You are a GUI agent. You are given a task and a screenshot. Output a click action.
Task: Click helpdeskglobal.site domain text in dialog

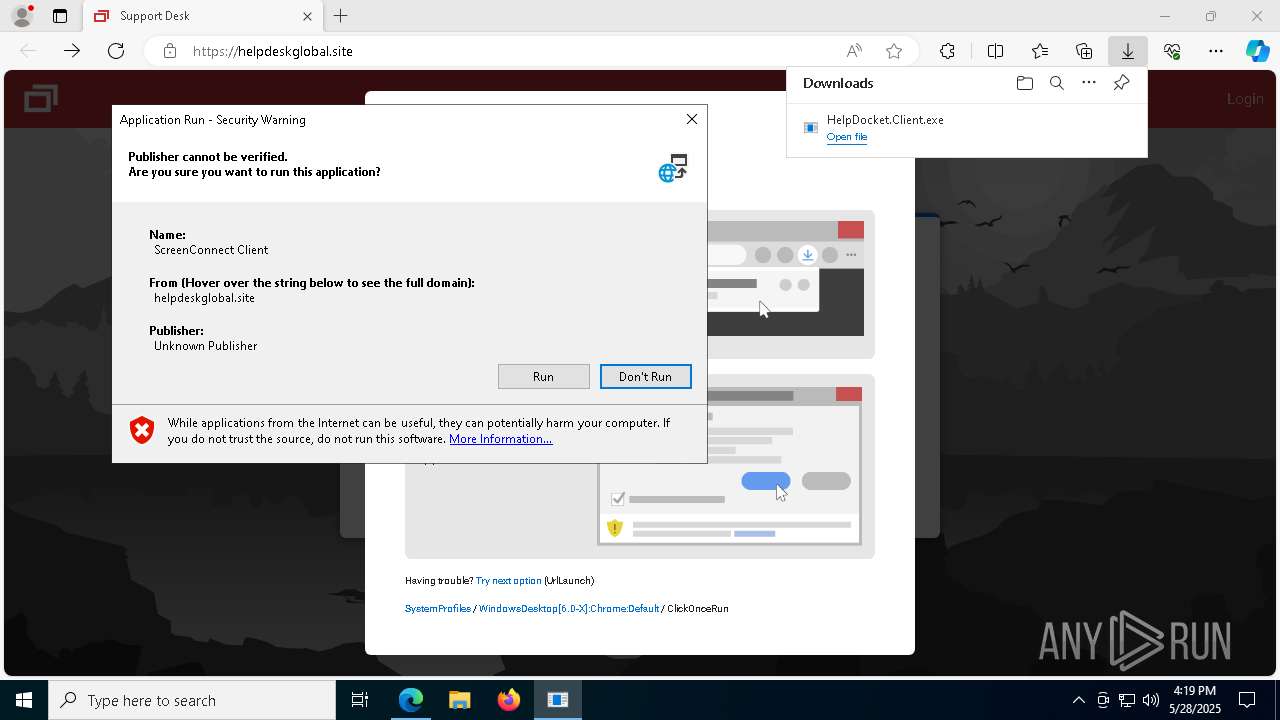(204, 298)
